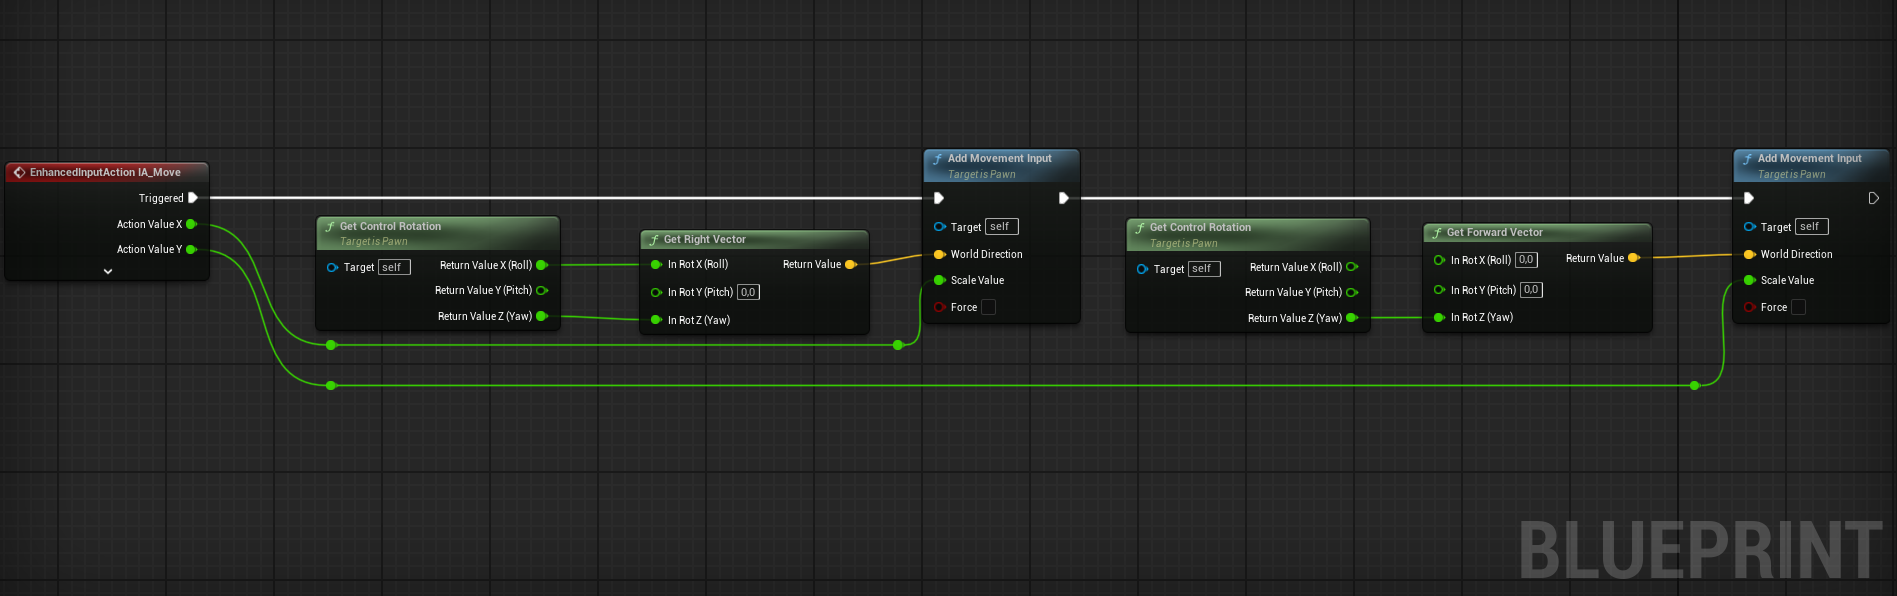Select left reroute node on Action Value Y wire
The width and height of the screenshot is (1897, 596).
(331, 385)
